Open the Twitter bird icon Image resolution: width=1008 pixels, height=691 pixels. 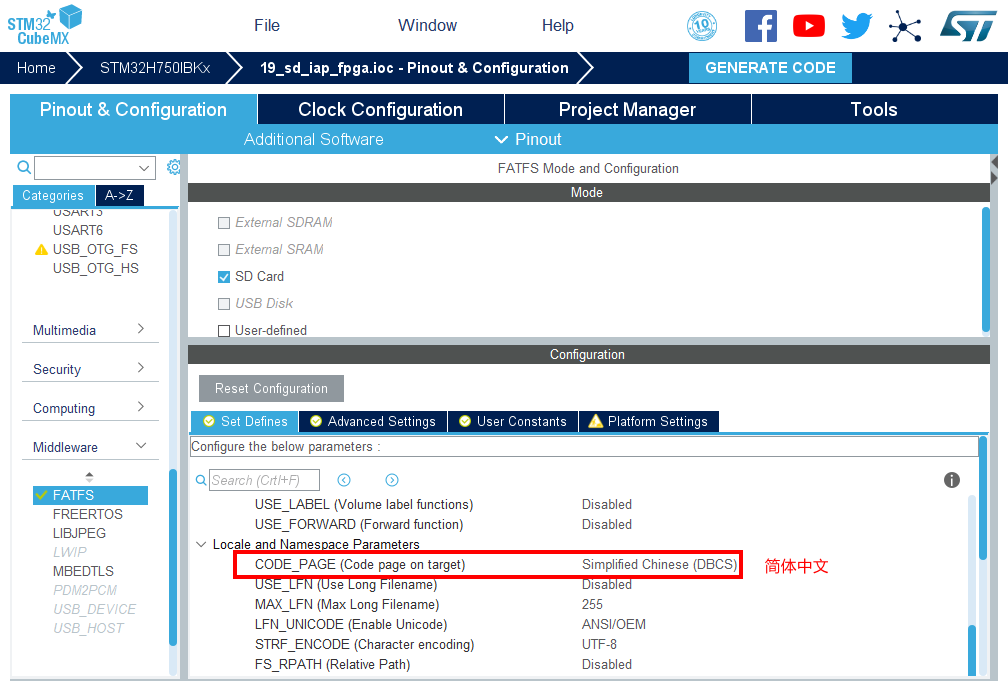pyautogui.click(x=856, y=26)
